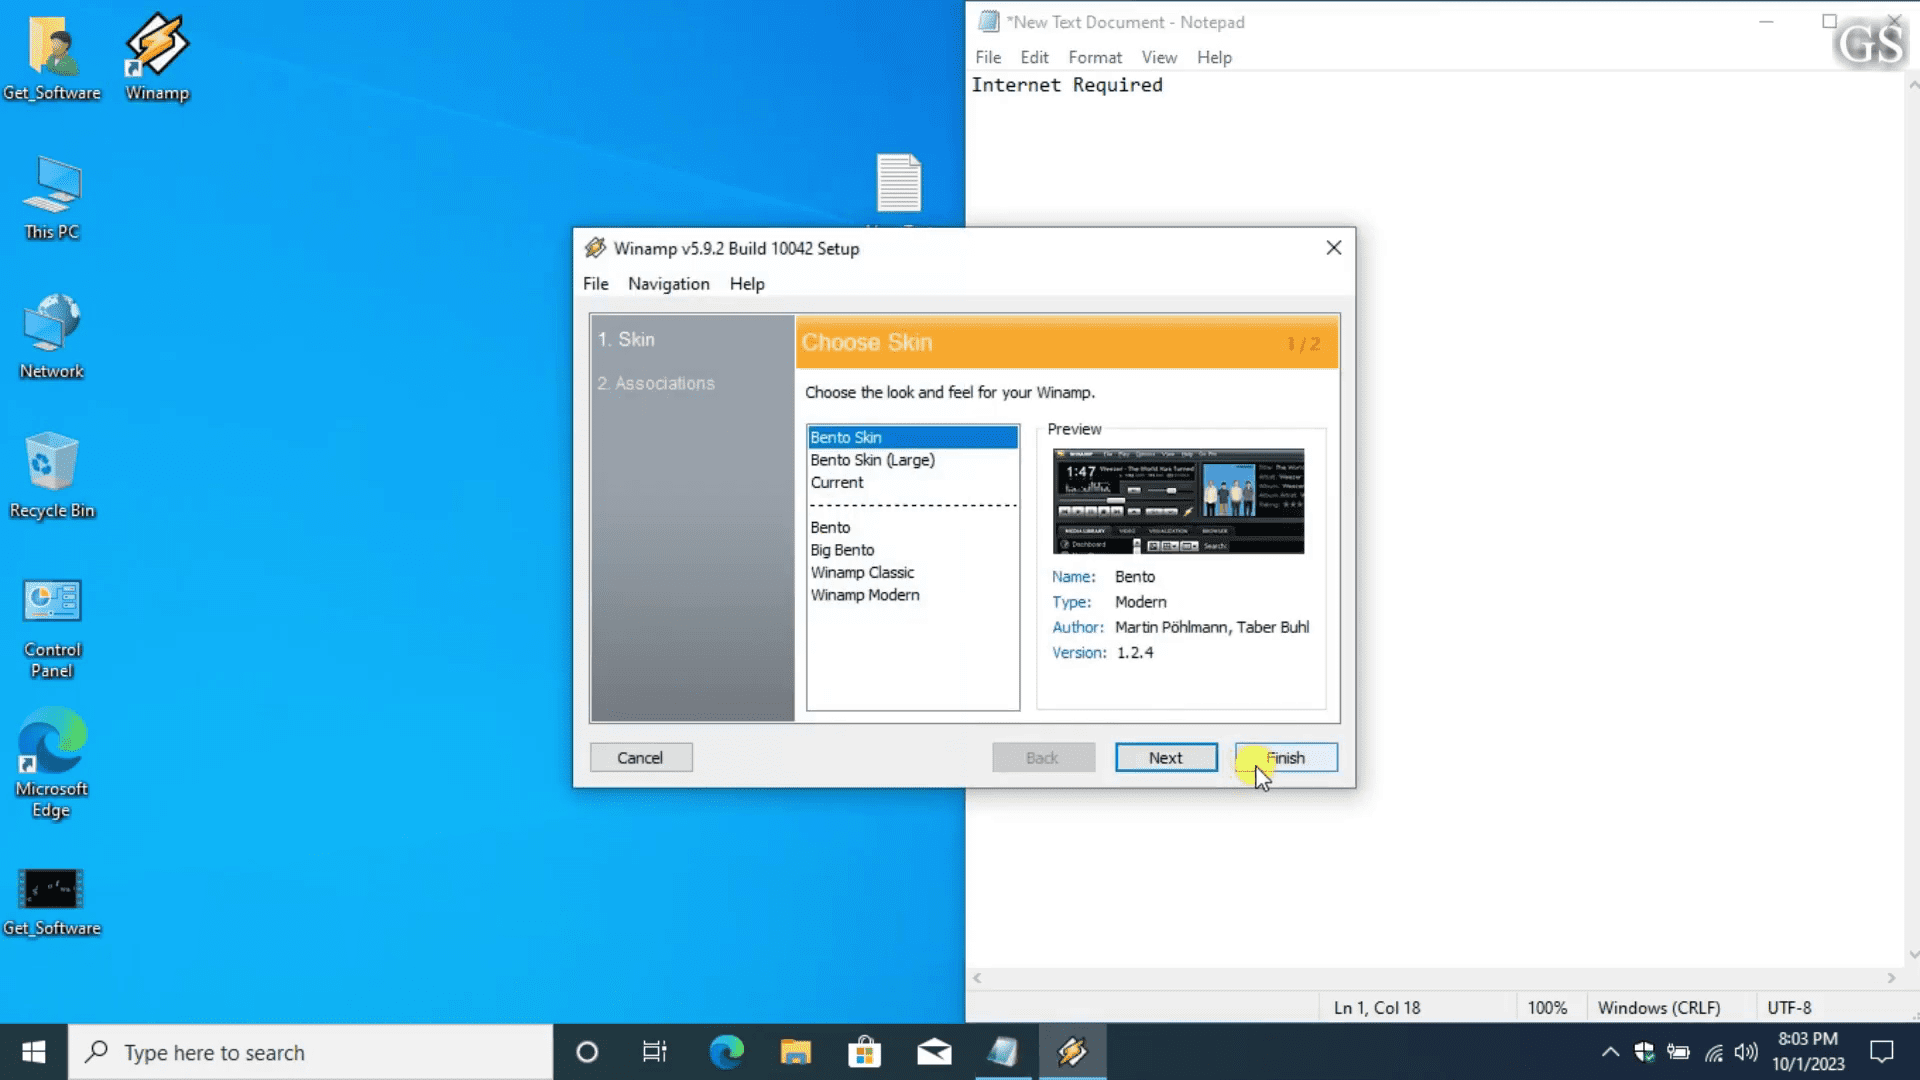Click the Finish button in setup

tap(1286, 758)
